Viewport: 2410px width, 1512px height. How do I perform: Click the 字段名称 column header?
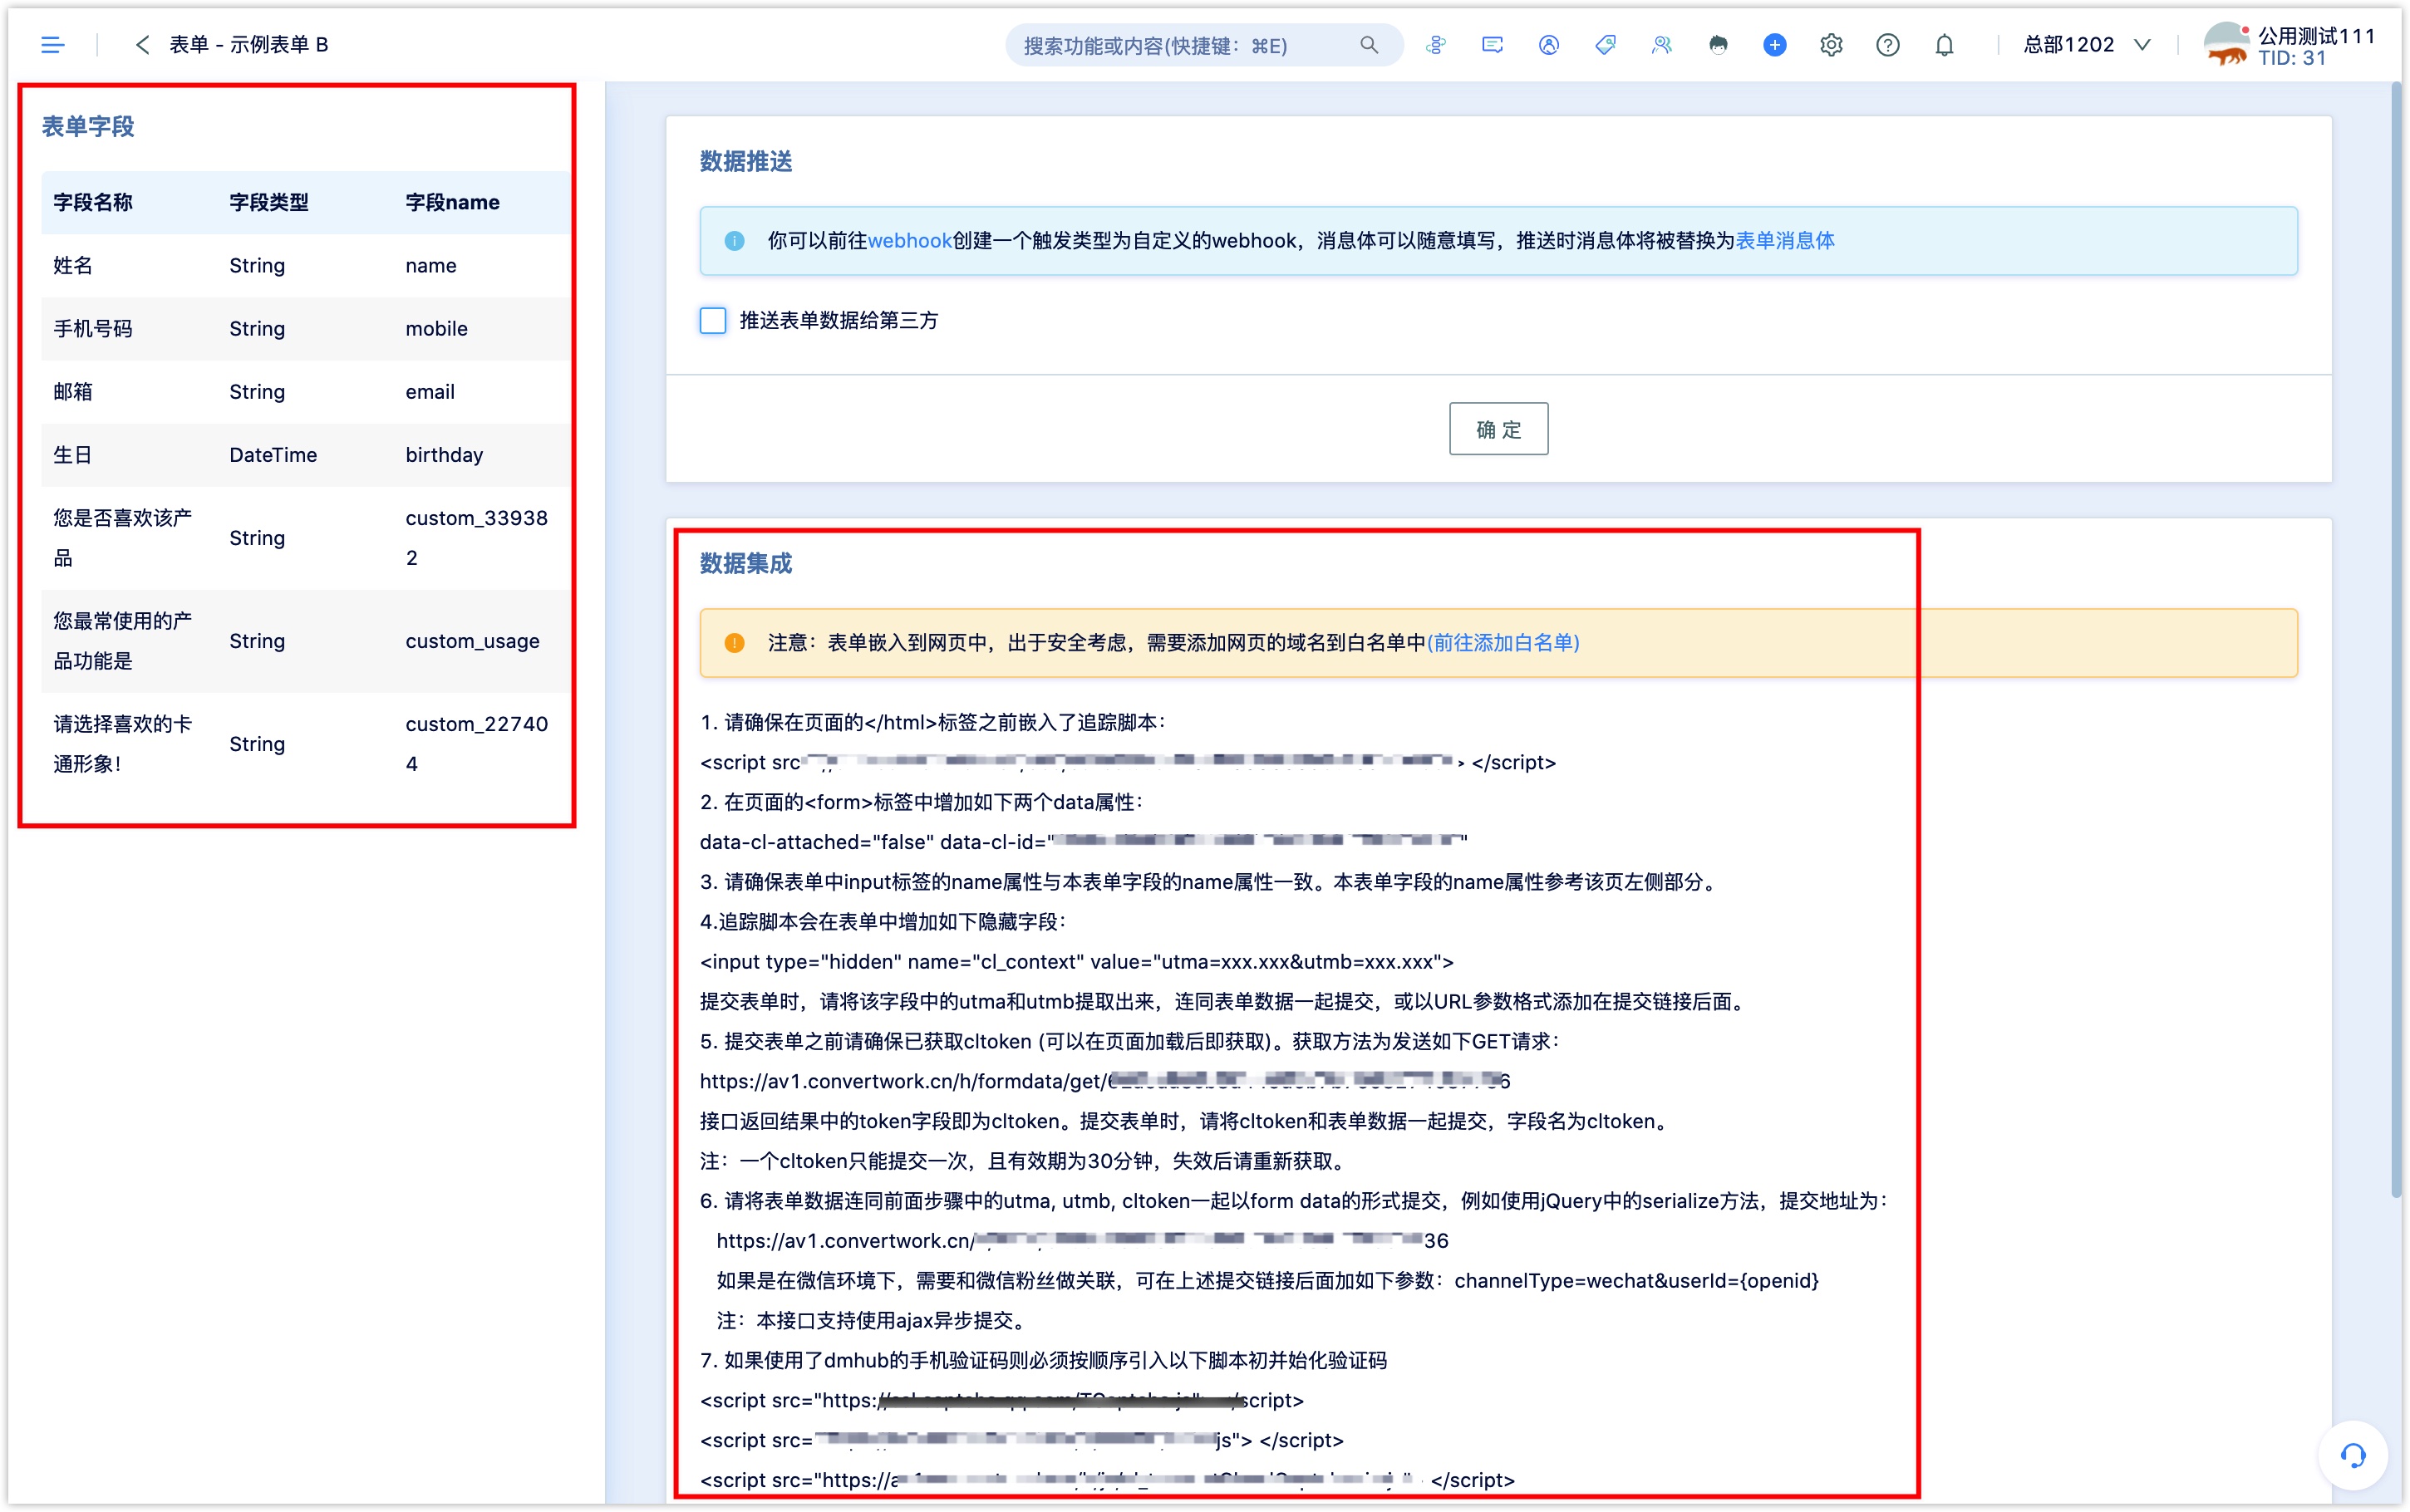pyautogui.click(x=93, y=202)
